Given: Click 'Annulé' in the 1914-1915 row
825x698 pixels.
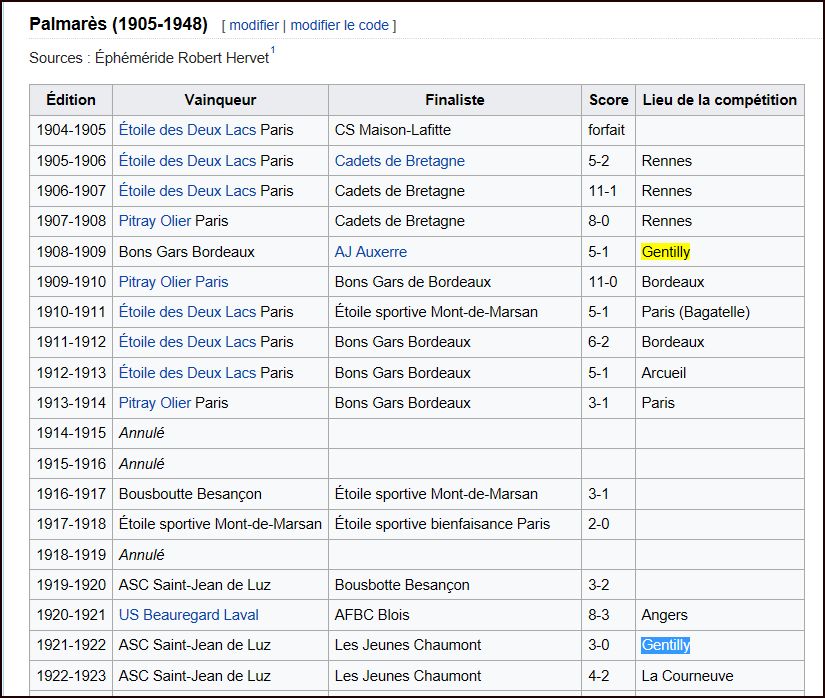Looking at the screenshot, I should point(142,433).
